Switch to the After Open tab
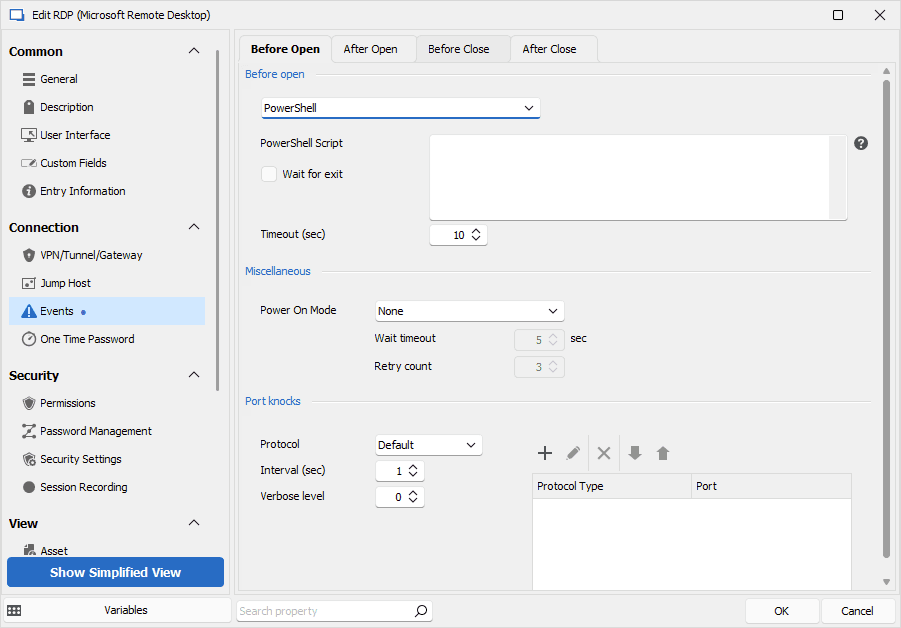The width and height of the screenshot is (901, 628). tap(370, 49)
